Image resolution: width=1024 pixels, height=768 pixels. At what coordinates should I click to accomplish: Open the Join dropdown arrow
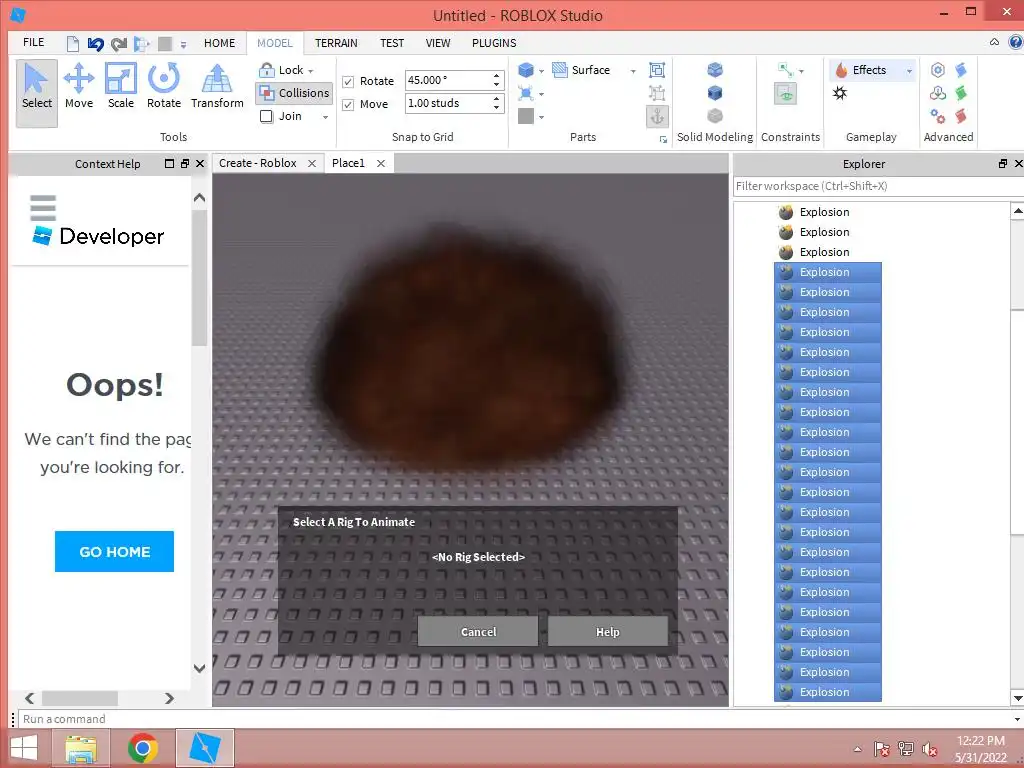pyautogui.click(x=325, y=117)
